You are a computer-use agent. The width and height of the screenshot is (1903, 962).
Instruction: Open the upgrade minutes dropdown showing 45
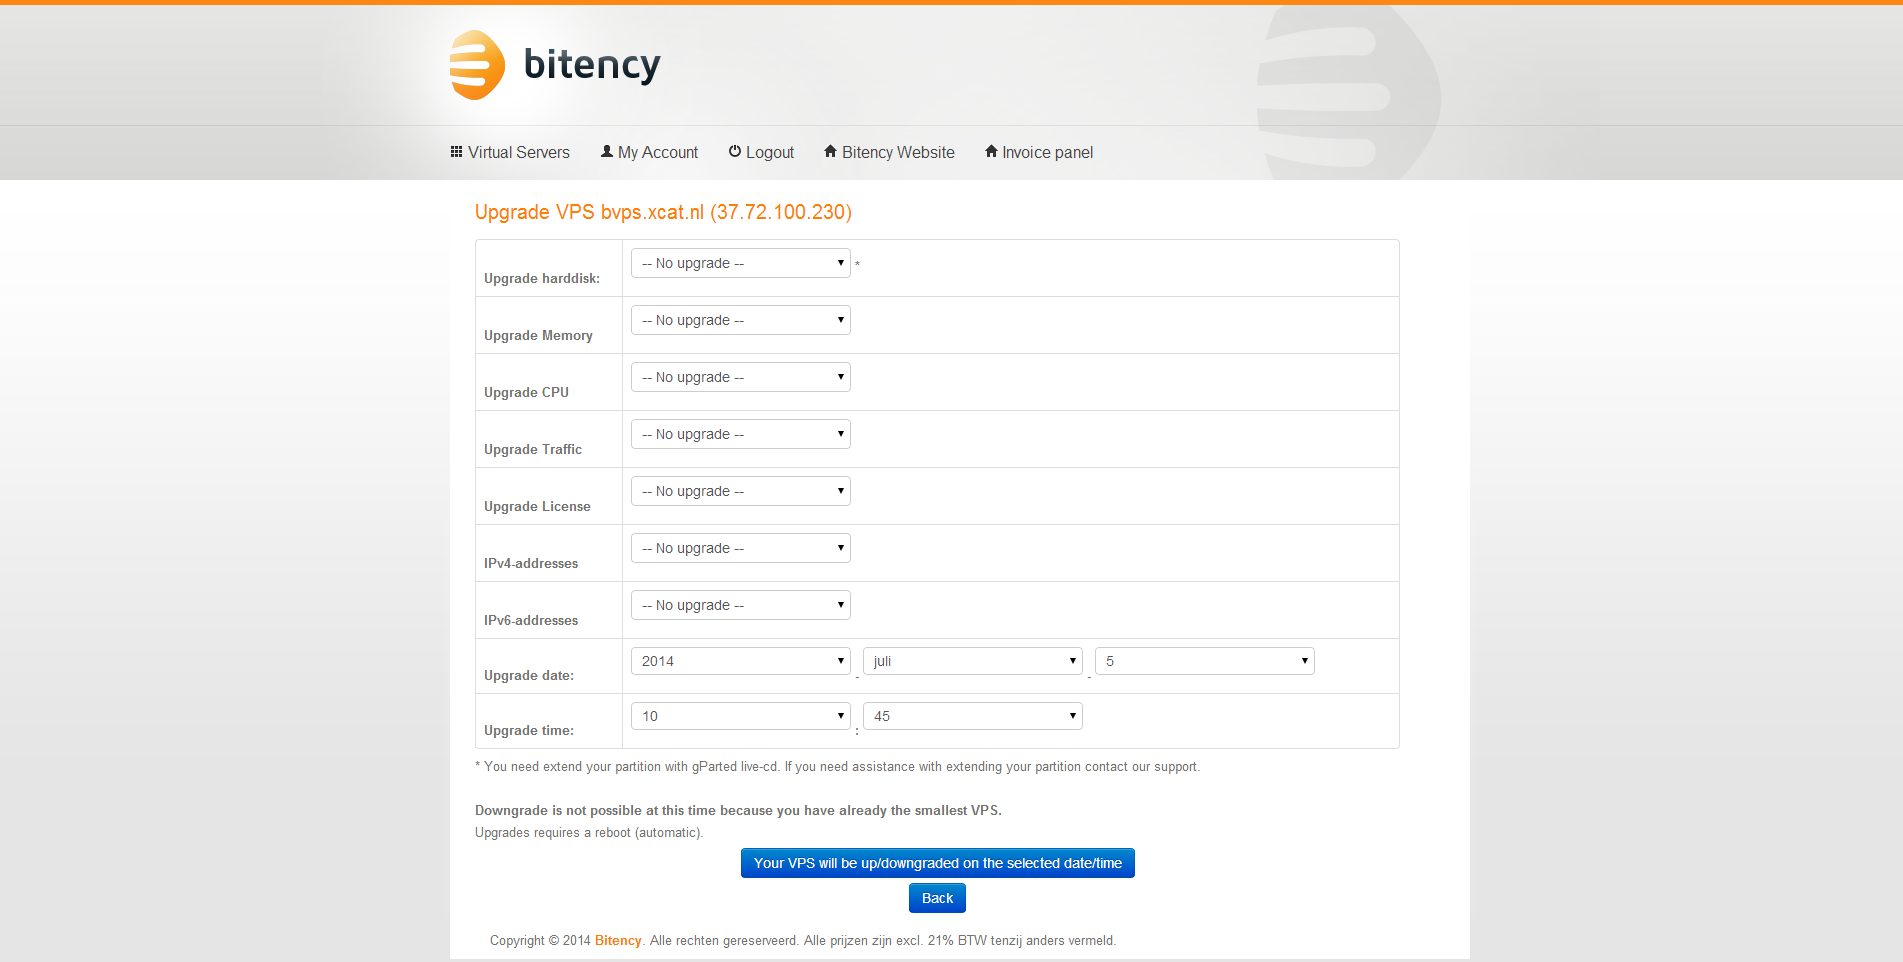pyautogui.click(x=972, y=716)
